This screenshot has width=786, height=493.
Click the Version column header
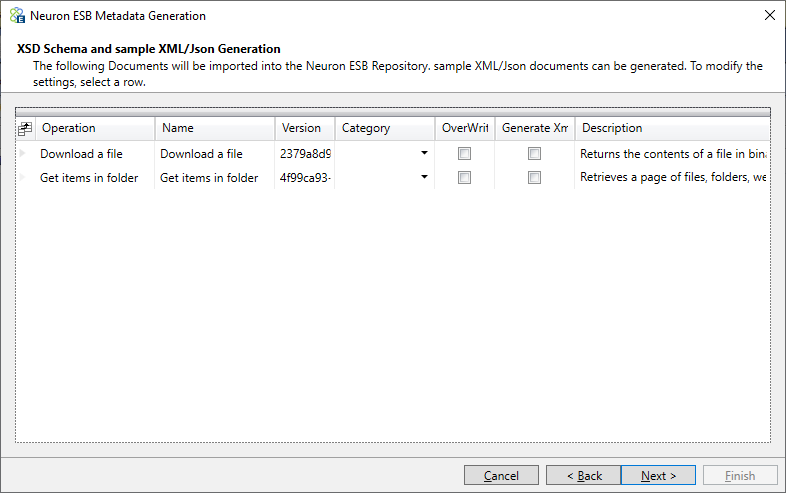pyautogui.click(x=305, y=128)
